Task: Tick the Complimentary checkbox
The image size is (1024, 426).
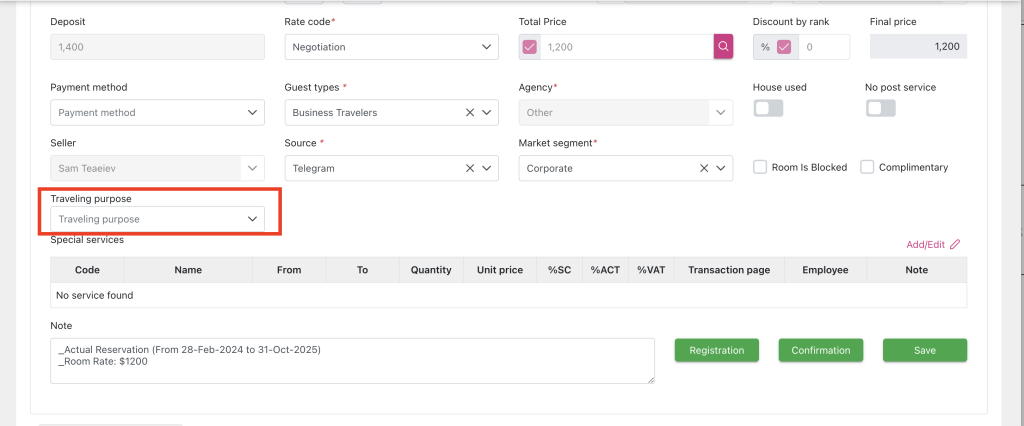Action: tap(867, 167)
